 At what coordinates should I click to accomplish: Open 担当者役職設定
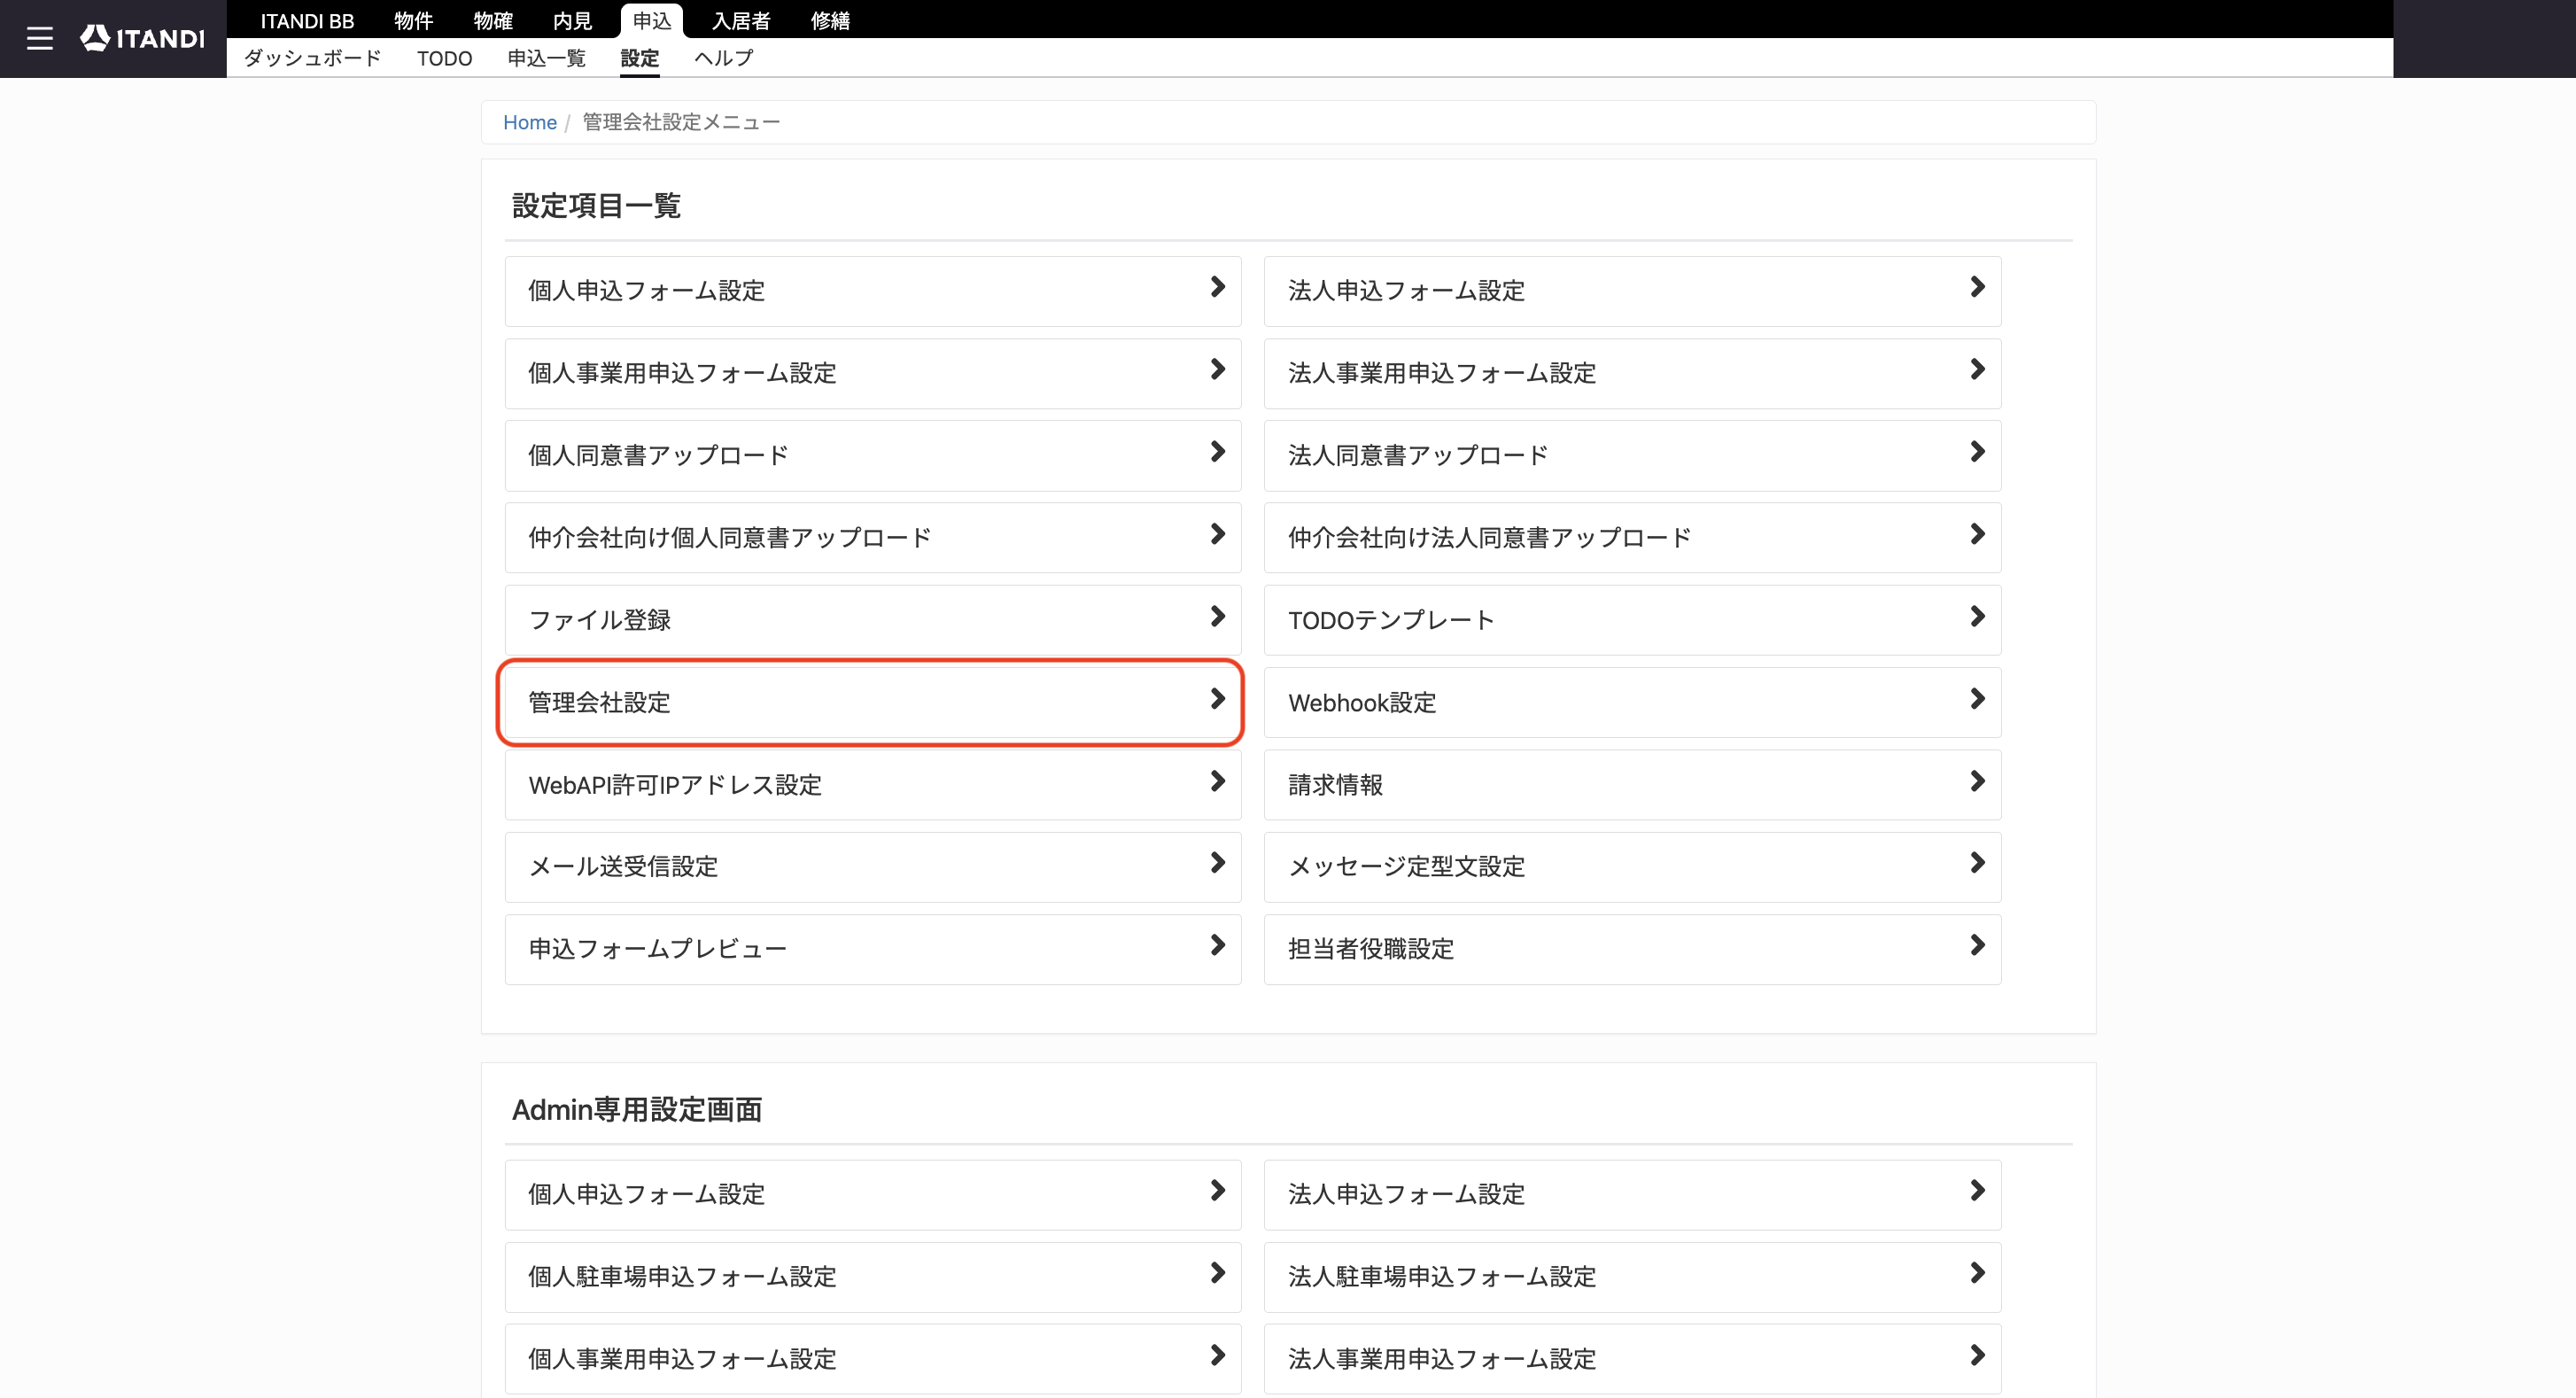1632,949
